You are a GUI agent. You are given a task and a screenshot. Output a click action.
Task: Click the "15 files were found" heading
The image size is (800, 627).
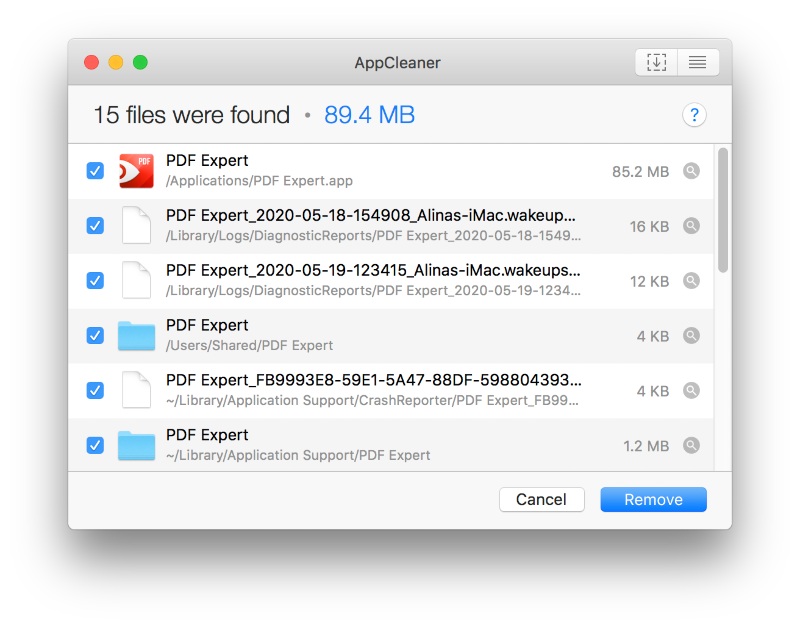point(192,115)
